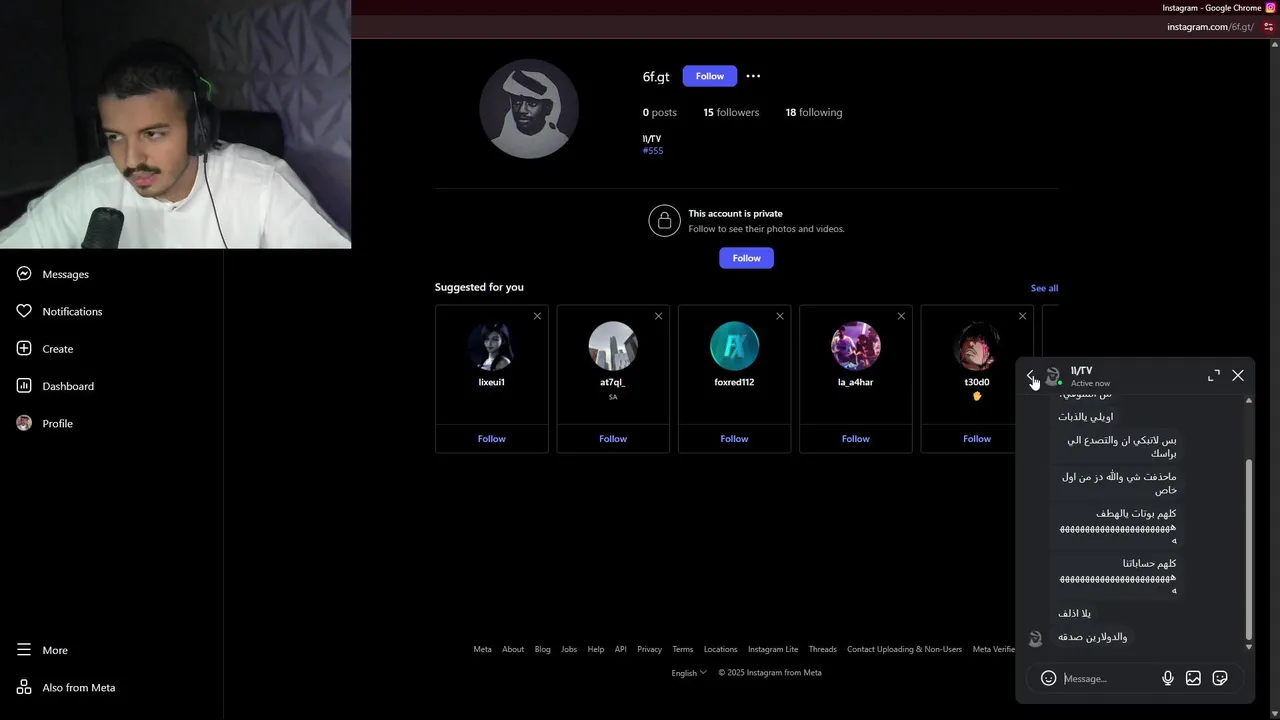Expand the chat popup to full view
The width and height of the screenshot is (1280, 720).
coord(1214,375)
